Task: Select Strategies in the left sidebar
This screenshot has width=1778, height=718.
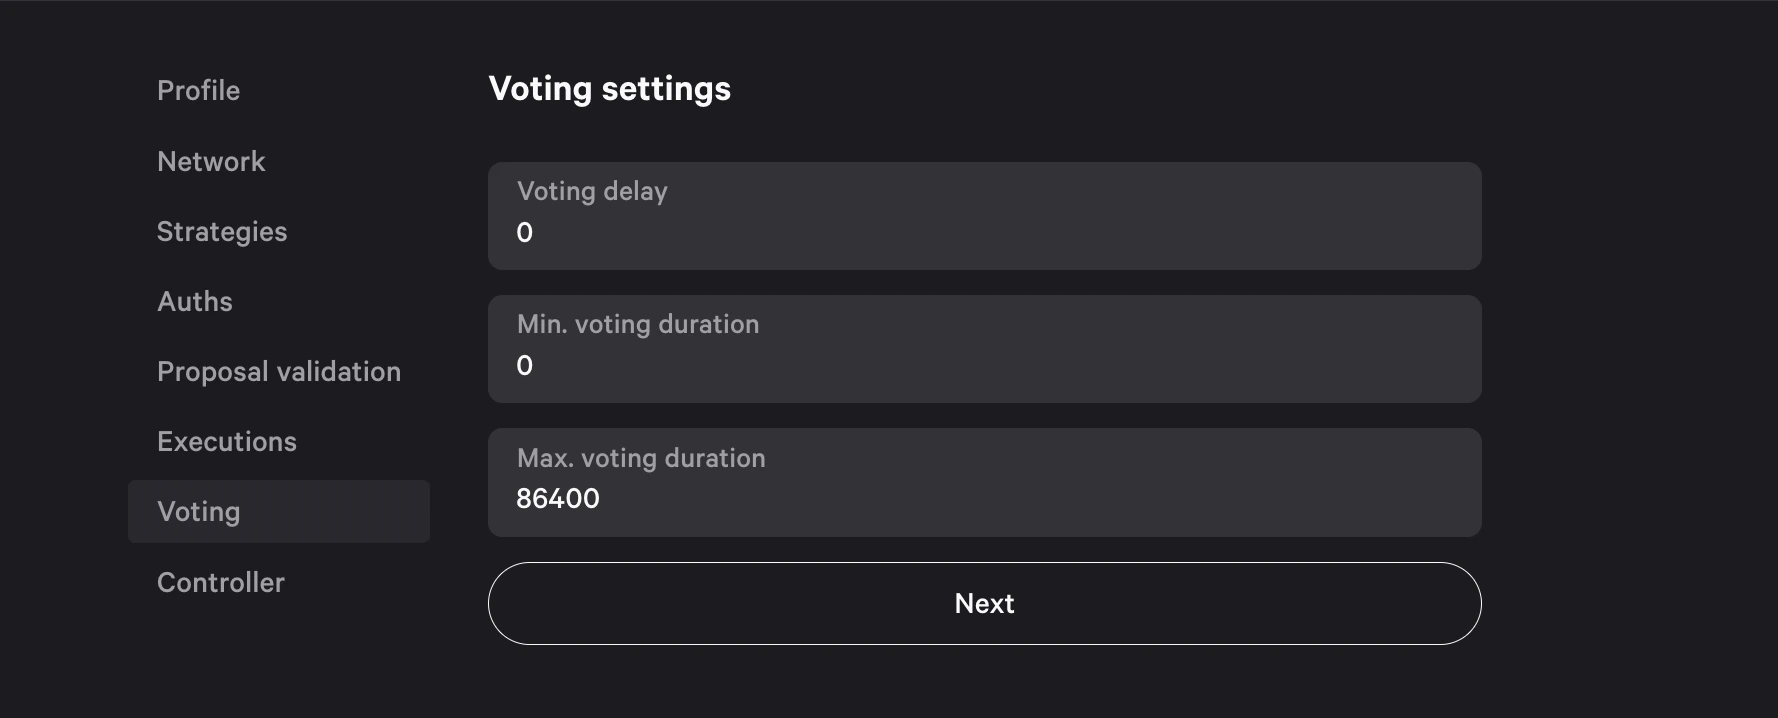Action: [x=222, y=232]
